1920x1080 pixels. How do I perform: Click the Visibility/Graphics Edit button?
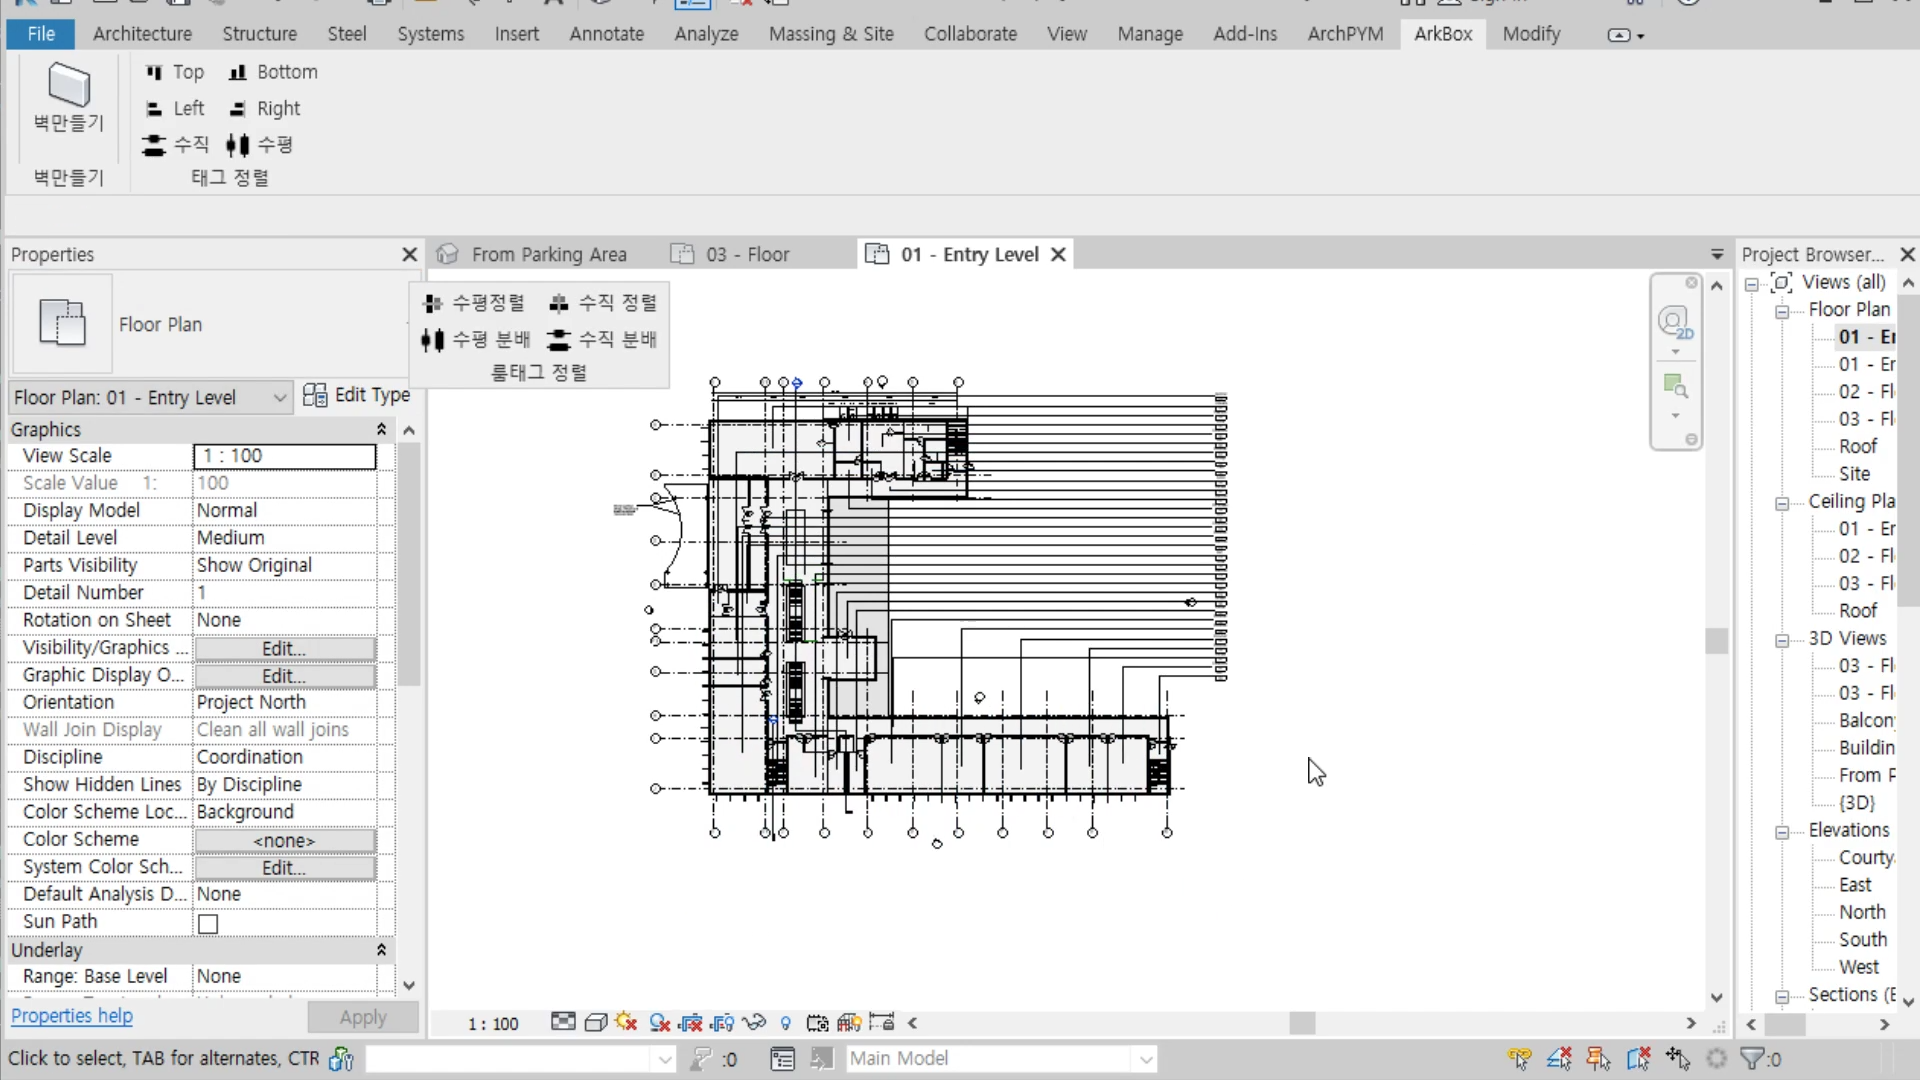(x=284, y=648)
